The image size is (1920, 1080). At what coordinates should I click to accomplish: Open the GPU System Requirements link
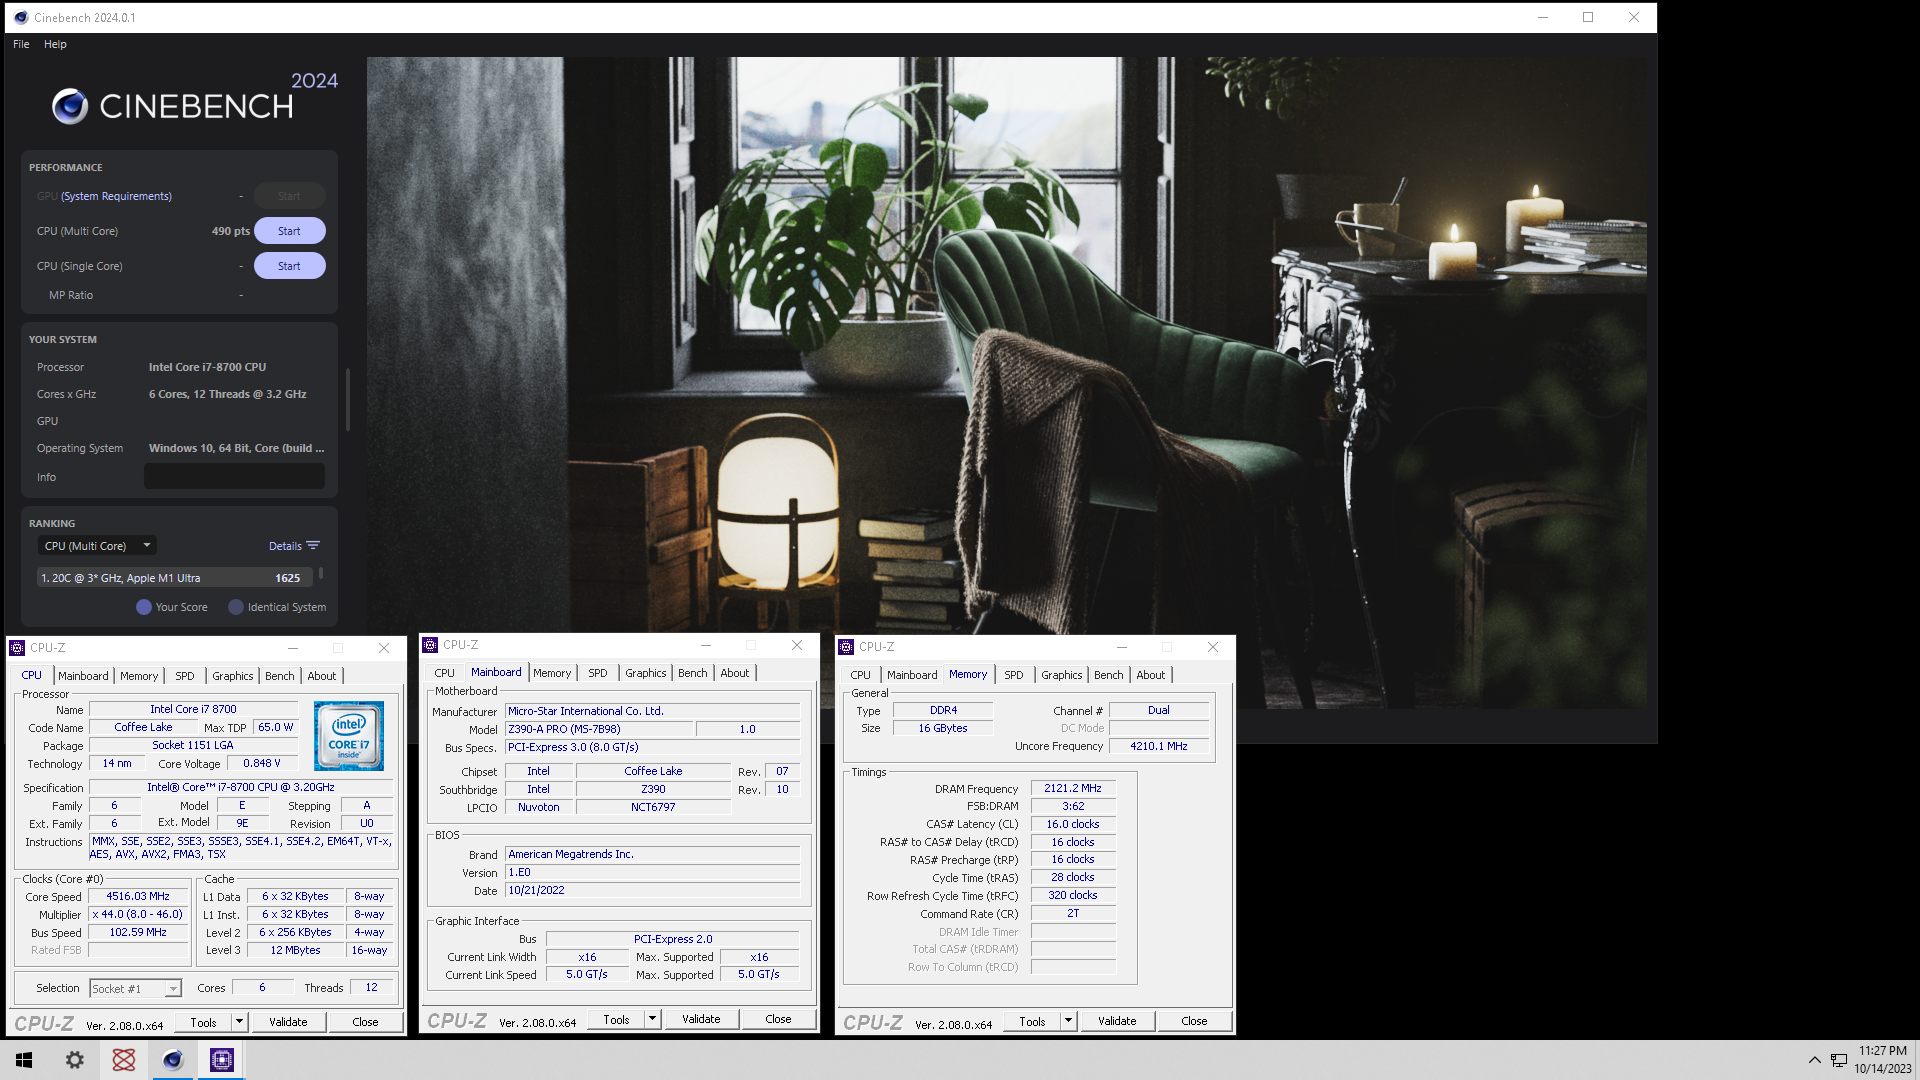pos(116,196)
